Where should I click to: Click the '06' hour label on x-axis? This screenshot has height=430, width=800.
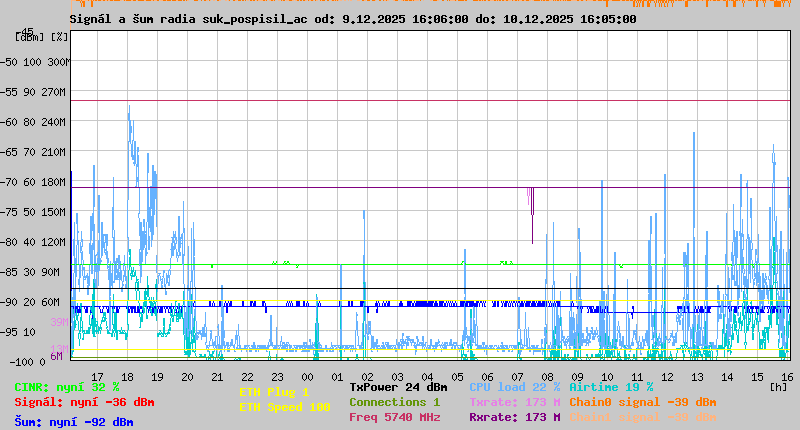[487, 377]
